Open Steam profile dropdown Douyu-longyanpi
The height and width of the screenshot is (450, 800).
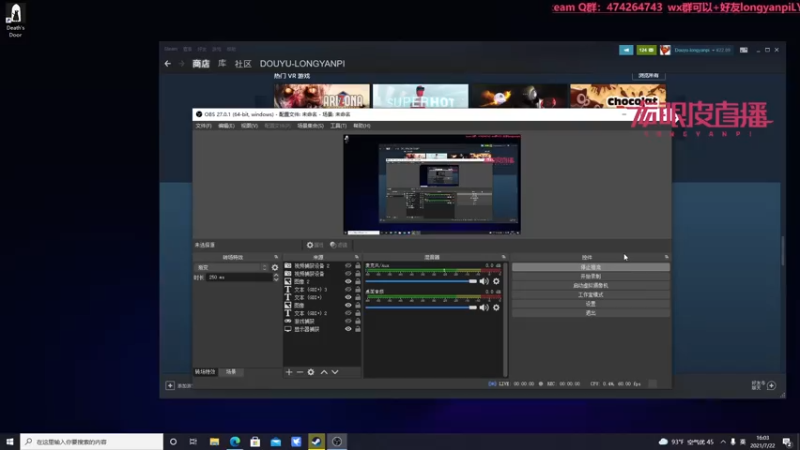tap(703, 50)
